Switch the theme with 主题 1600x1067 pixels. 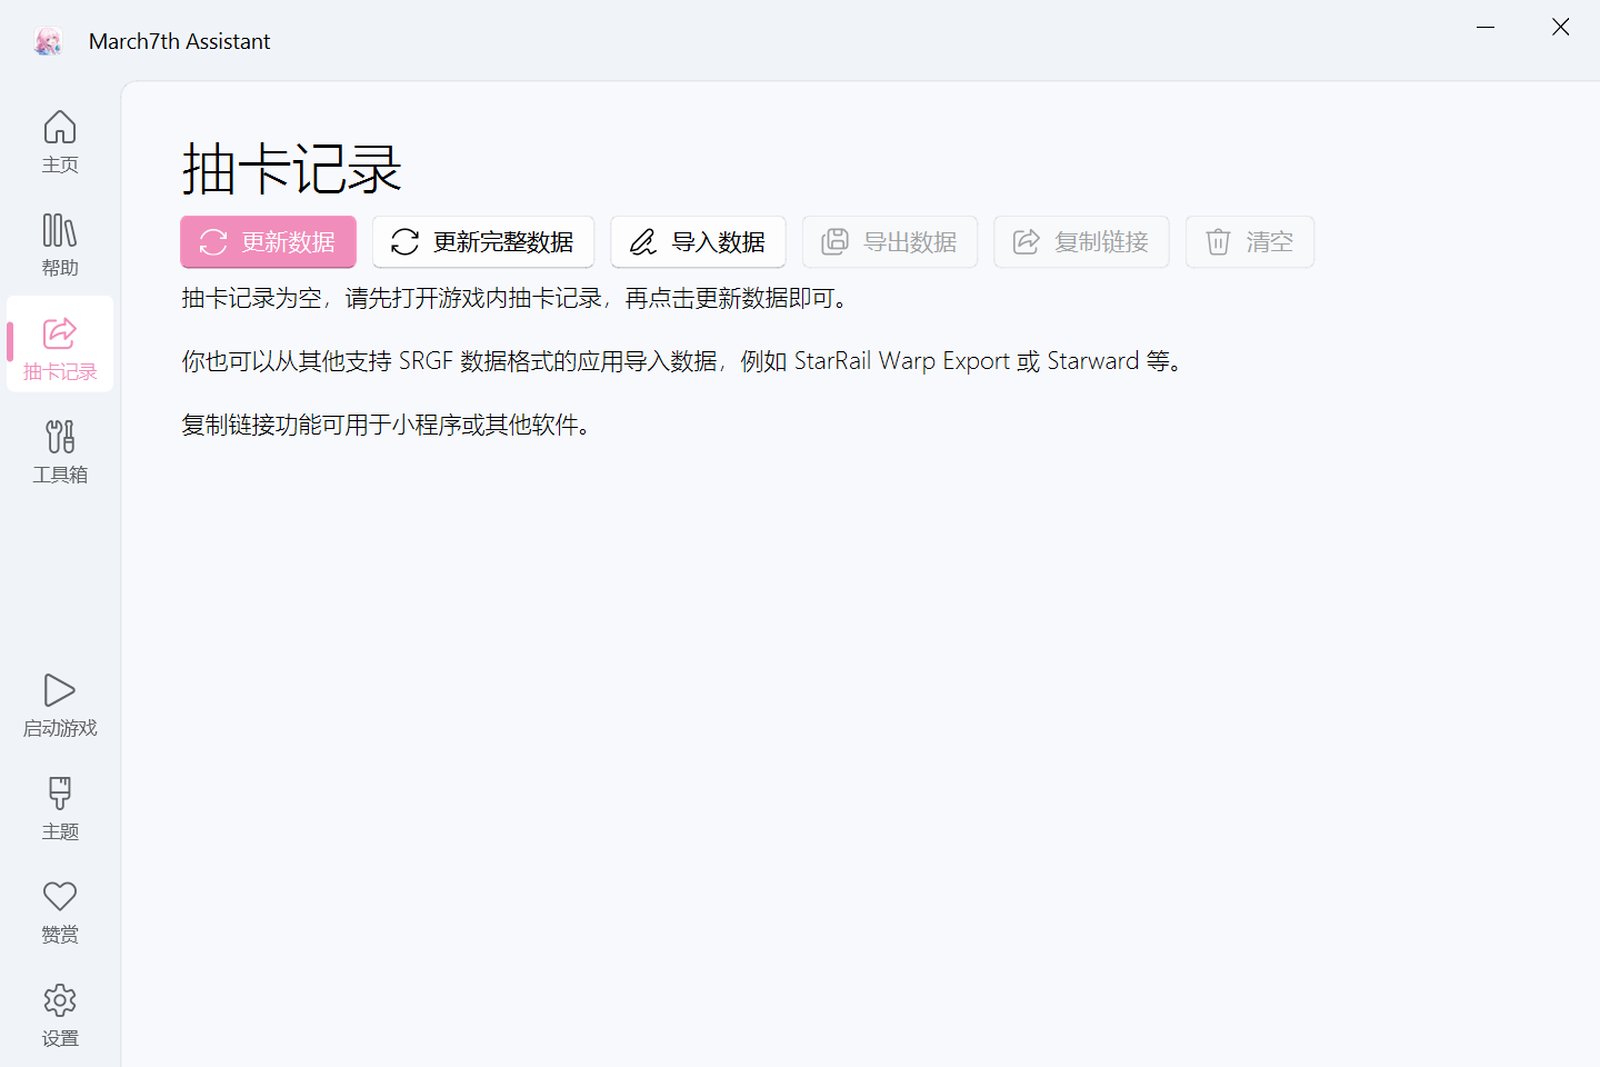60,808
